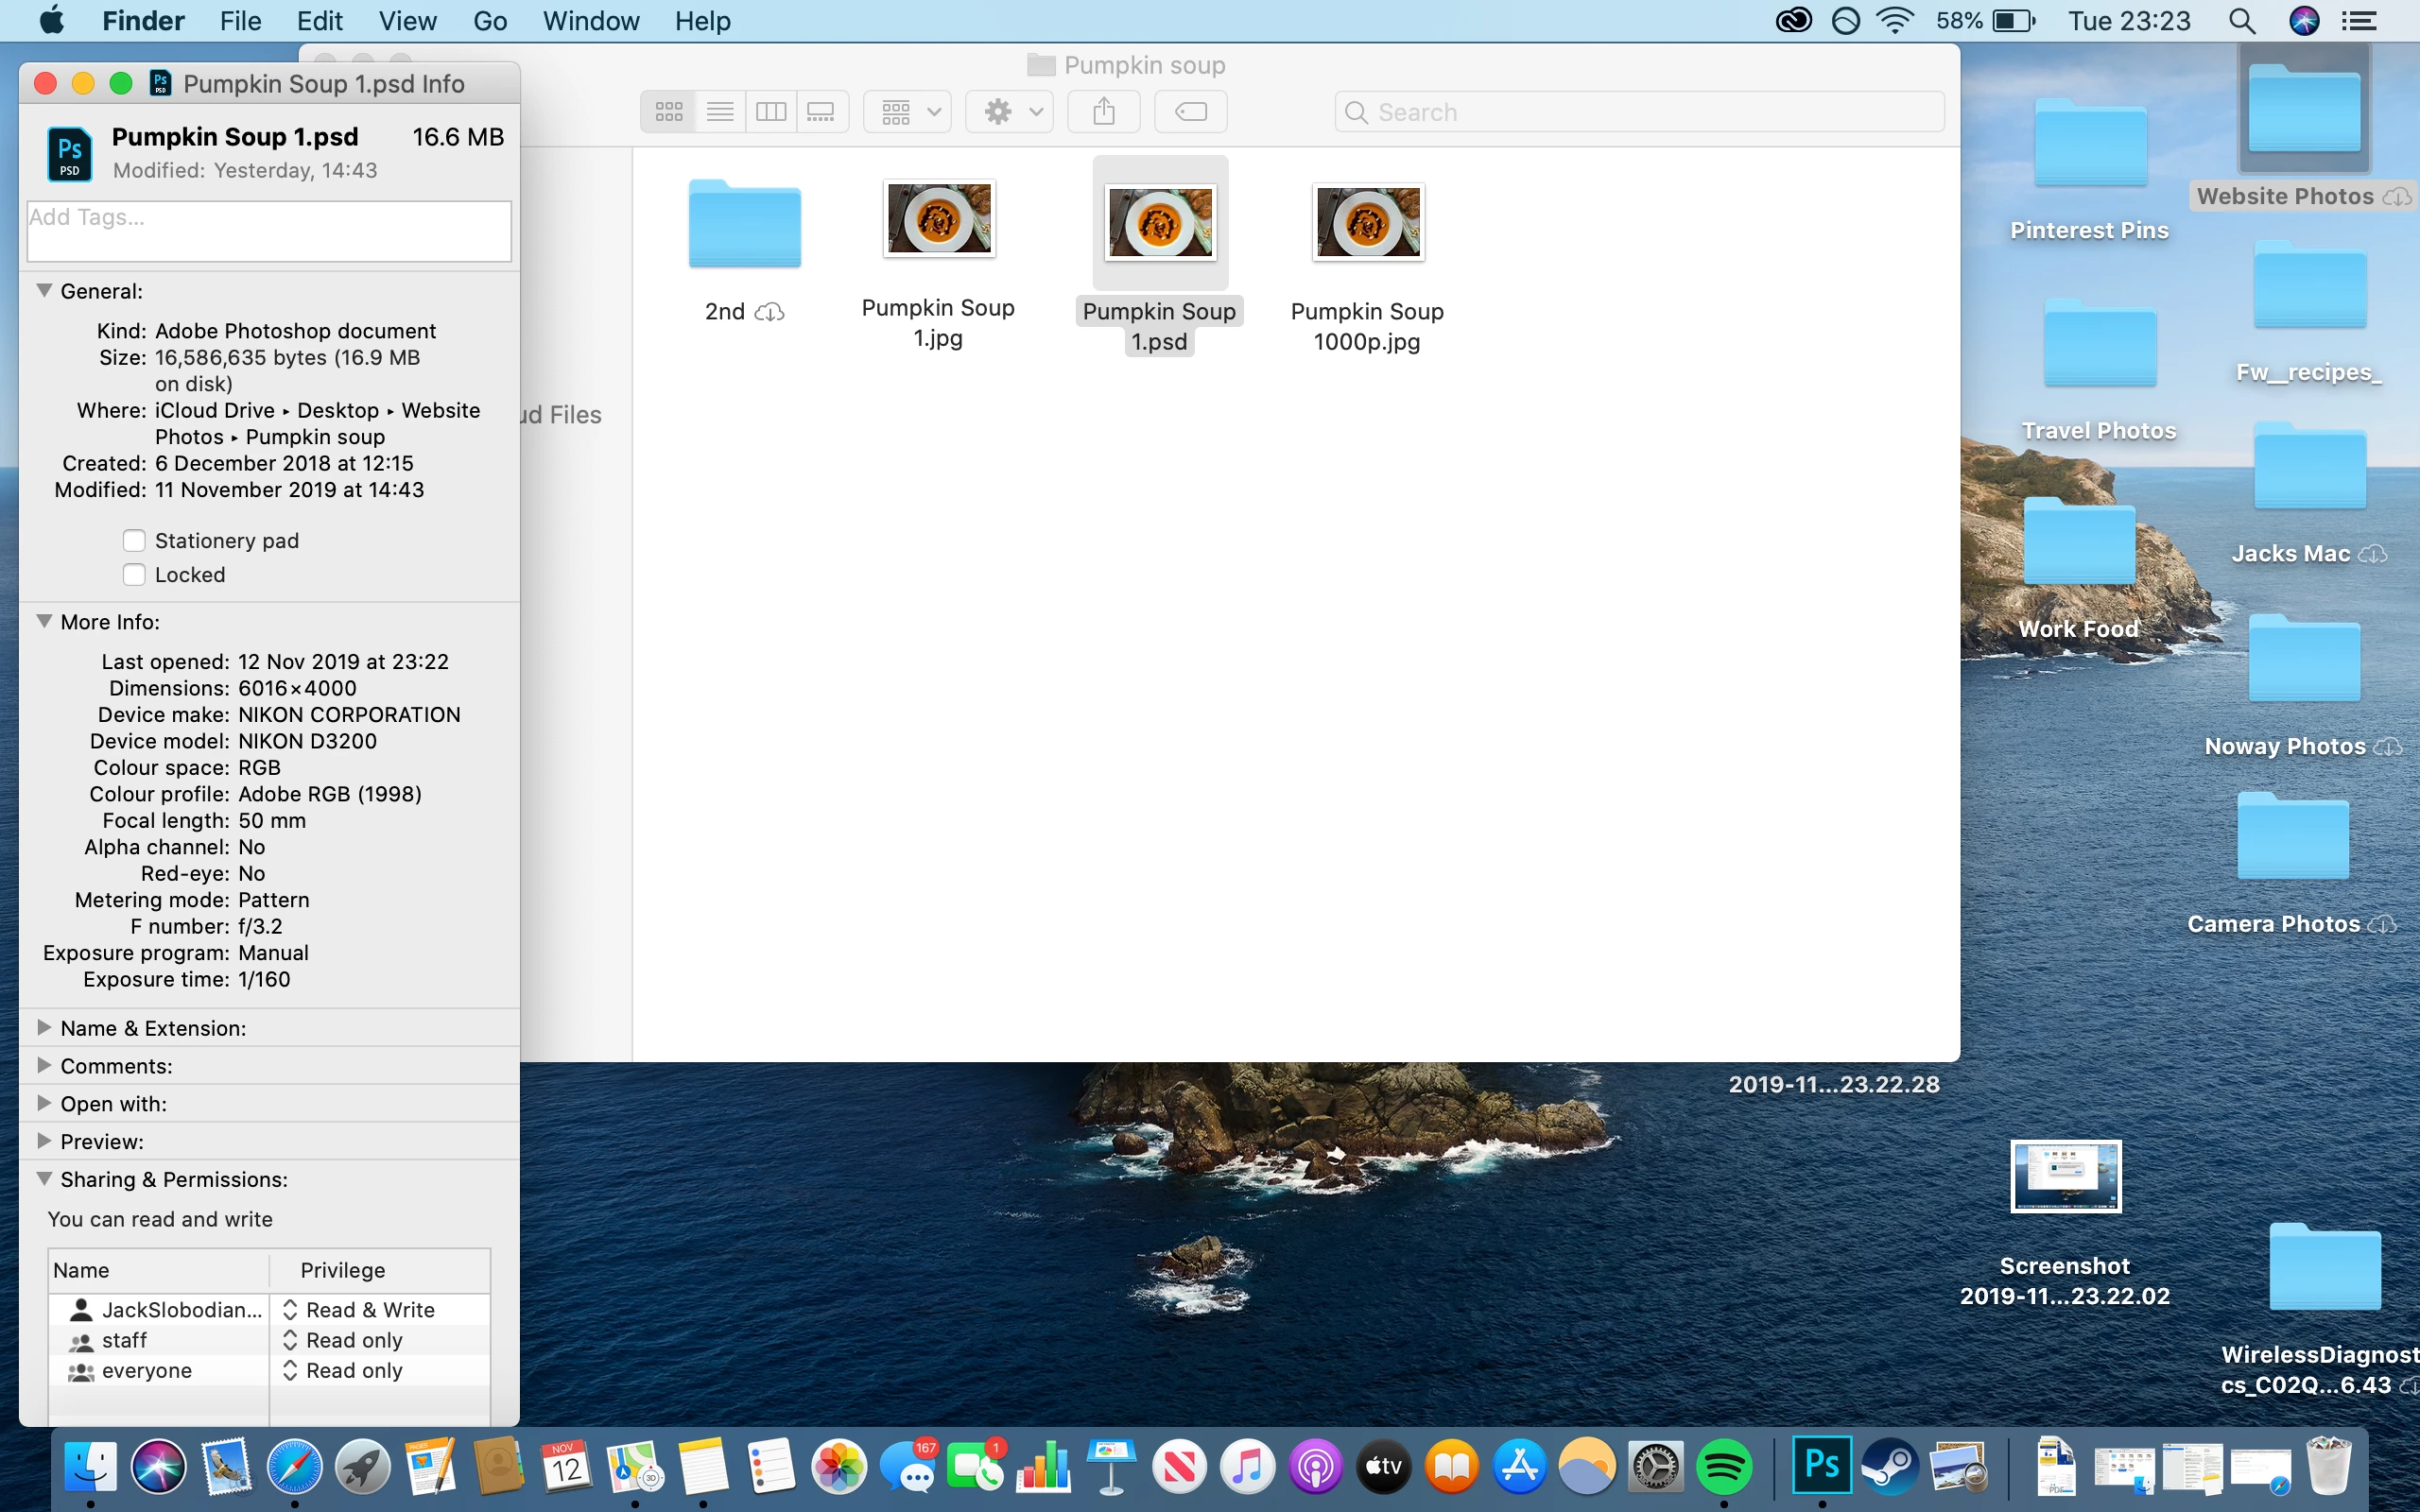Expand the Open with section

44,1103
